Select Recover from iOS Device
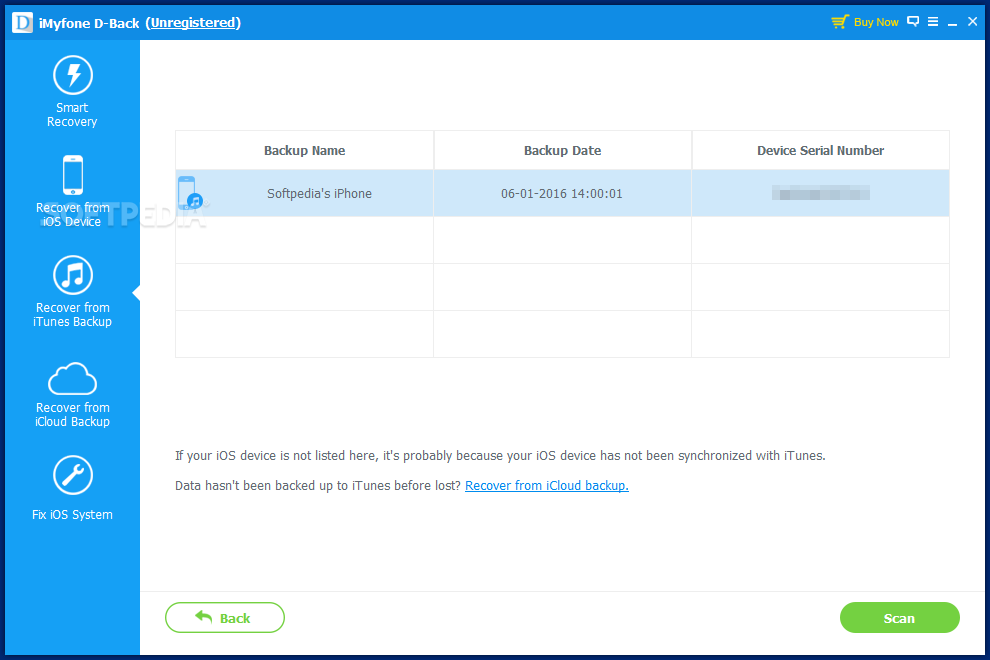Viewport: 990px width, 660px height. point(73,191)
